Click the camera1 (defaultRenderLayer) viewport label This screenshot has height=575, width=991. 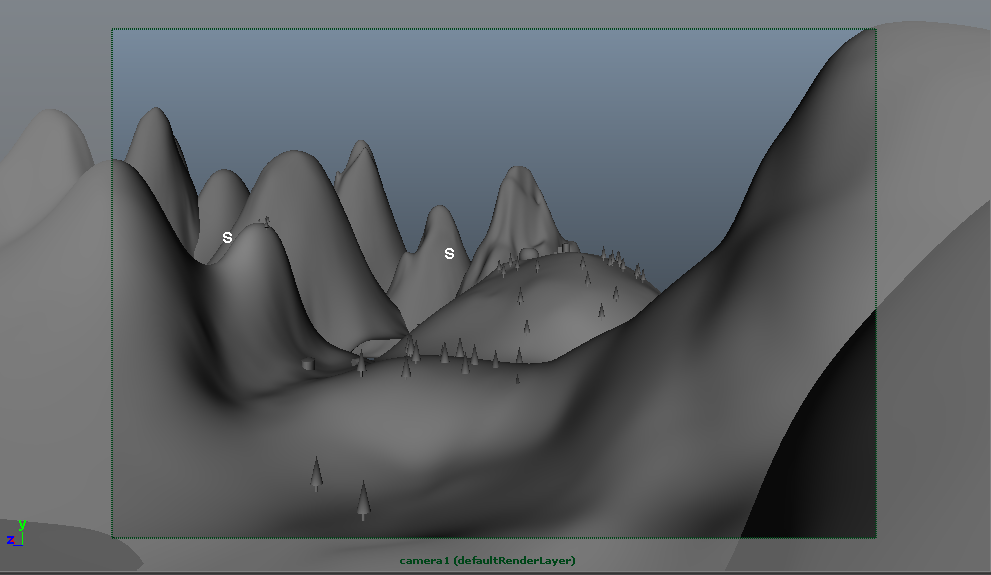[x=487, y=560]
